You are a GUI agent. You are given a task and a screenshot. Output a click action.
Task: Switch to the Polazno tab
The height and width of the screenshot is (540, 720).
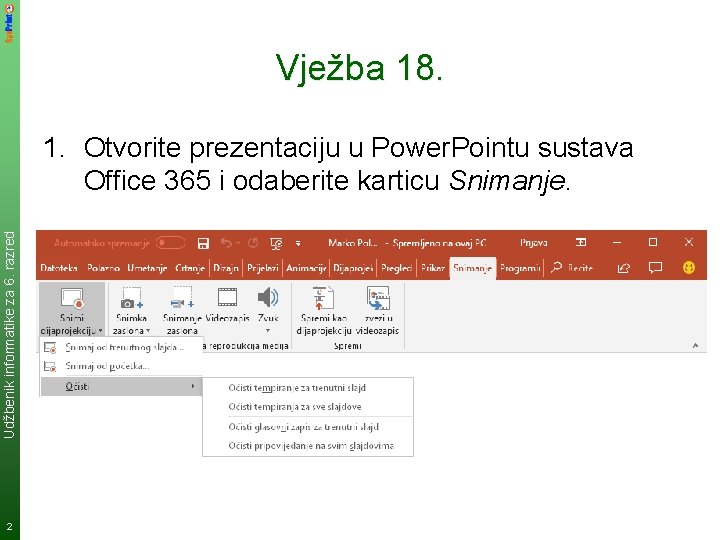(103, 268)
